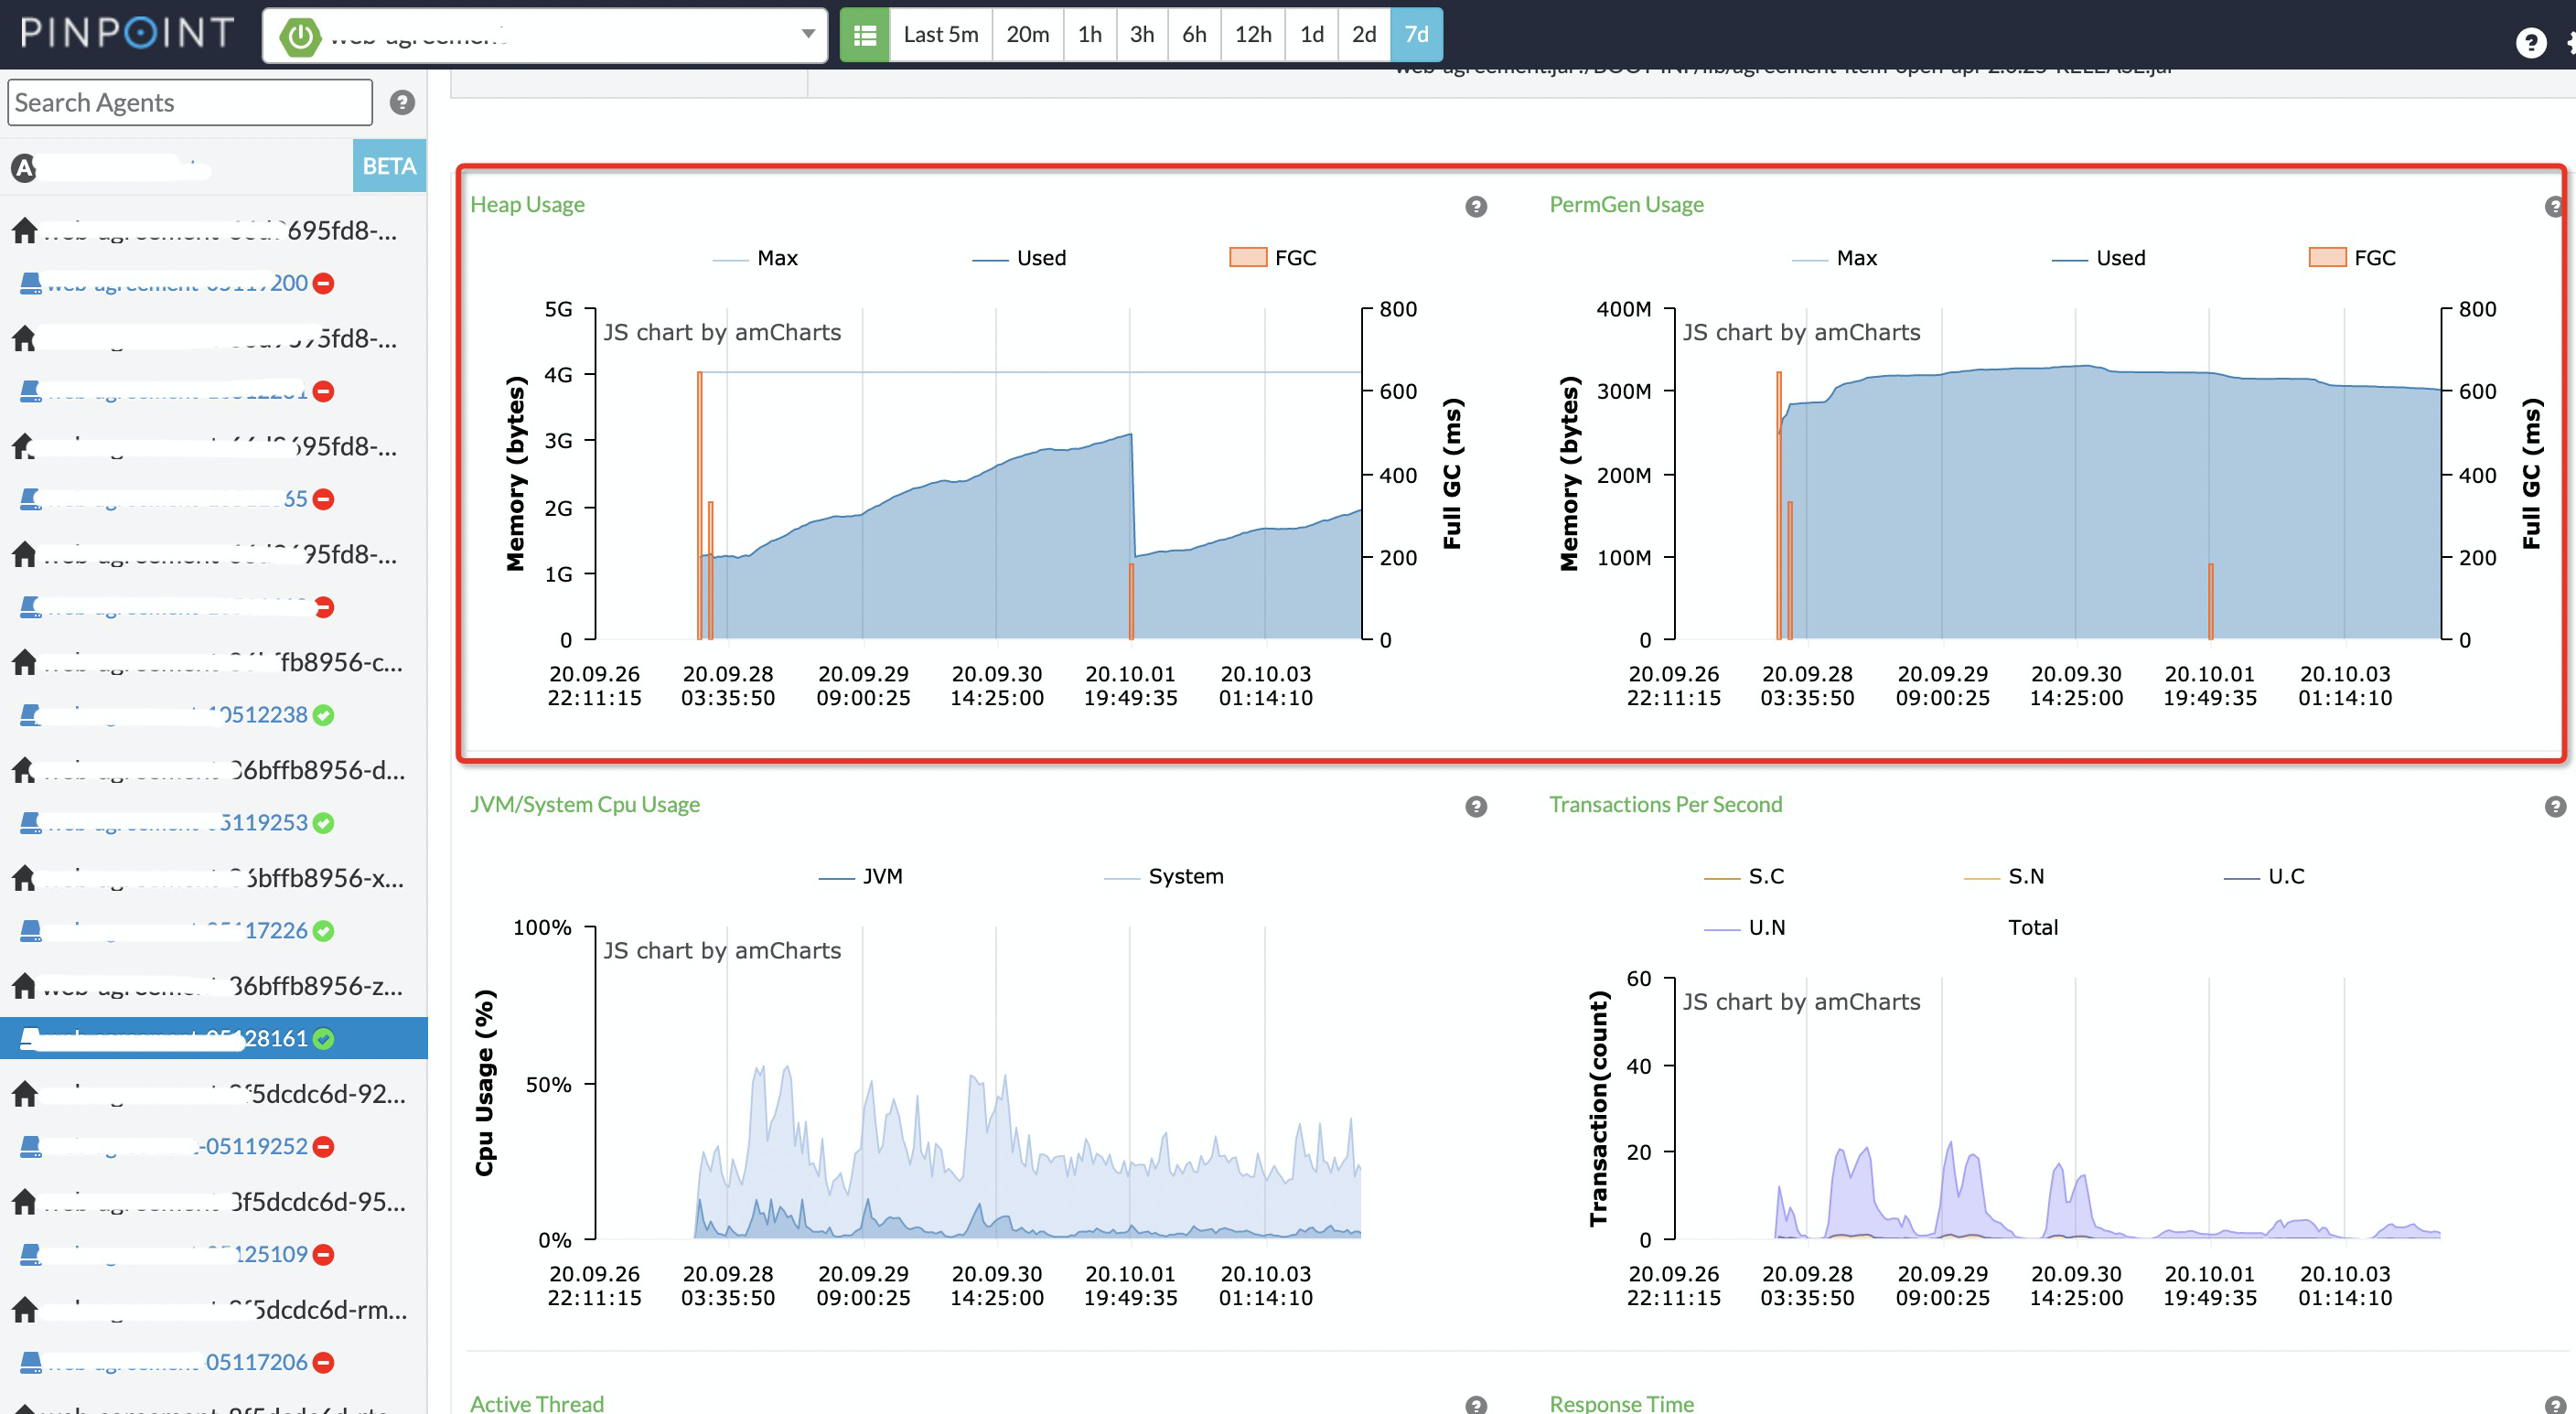Click the Response Time chart title
The height and width of the screenshot is (1414, 2576).
pos(1621,1404)
